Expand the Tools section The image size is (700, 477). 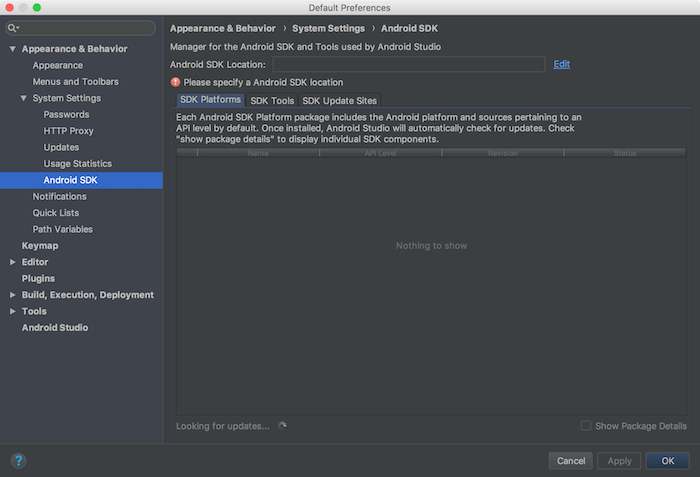pos(12,311)
